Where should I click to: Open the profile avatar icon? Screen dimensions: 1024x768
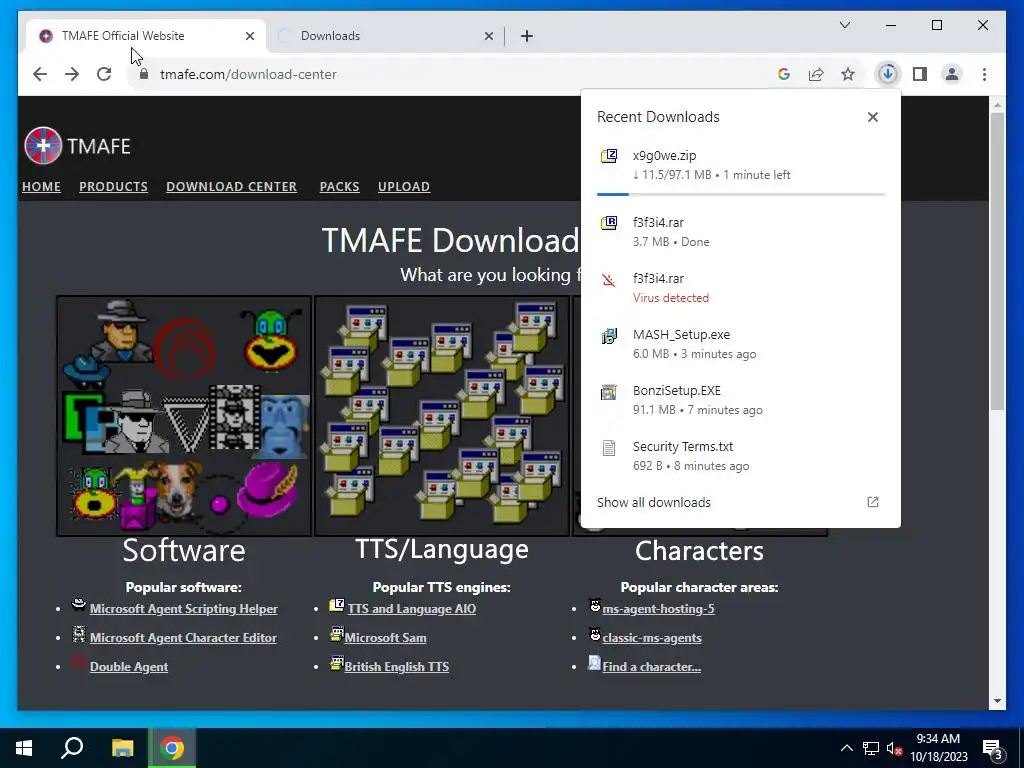(x=952, y=74)
